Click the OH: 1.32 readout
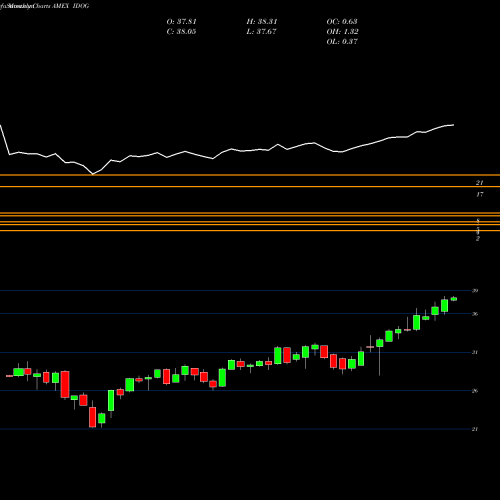The height and width of the screenshot is (500, 500). pos(343,32)
